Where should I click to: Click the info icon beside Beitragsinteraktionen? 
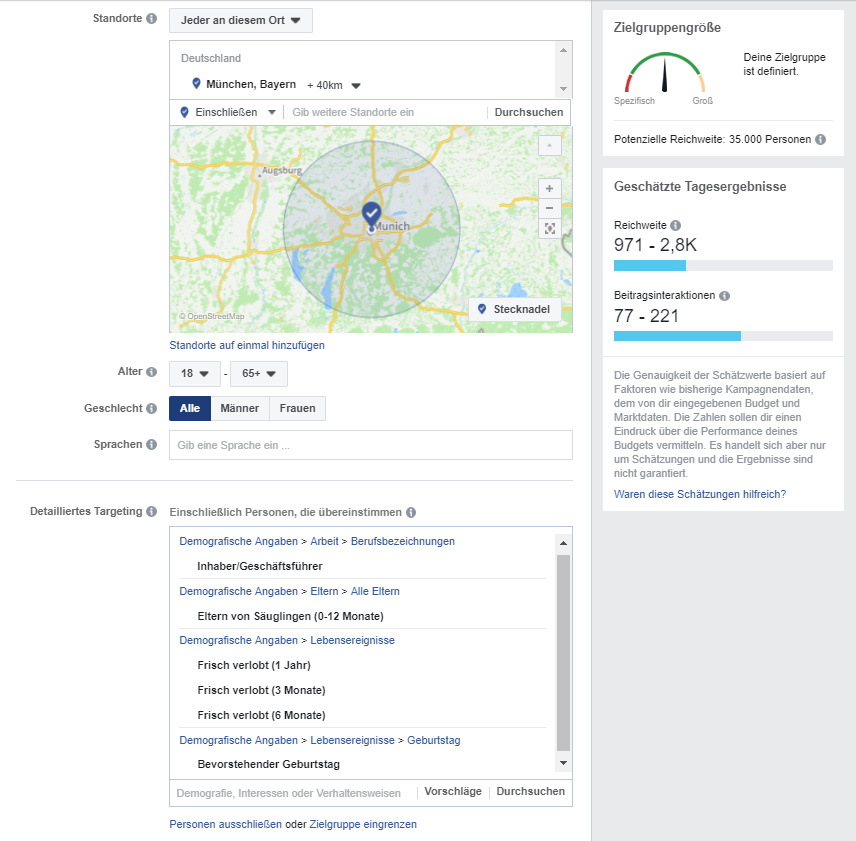[724, 296]
